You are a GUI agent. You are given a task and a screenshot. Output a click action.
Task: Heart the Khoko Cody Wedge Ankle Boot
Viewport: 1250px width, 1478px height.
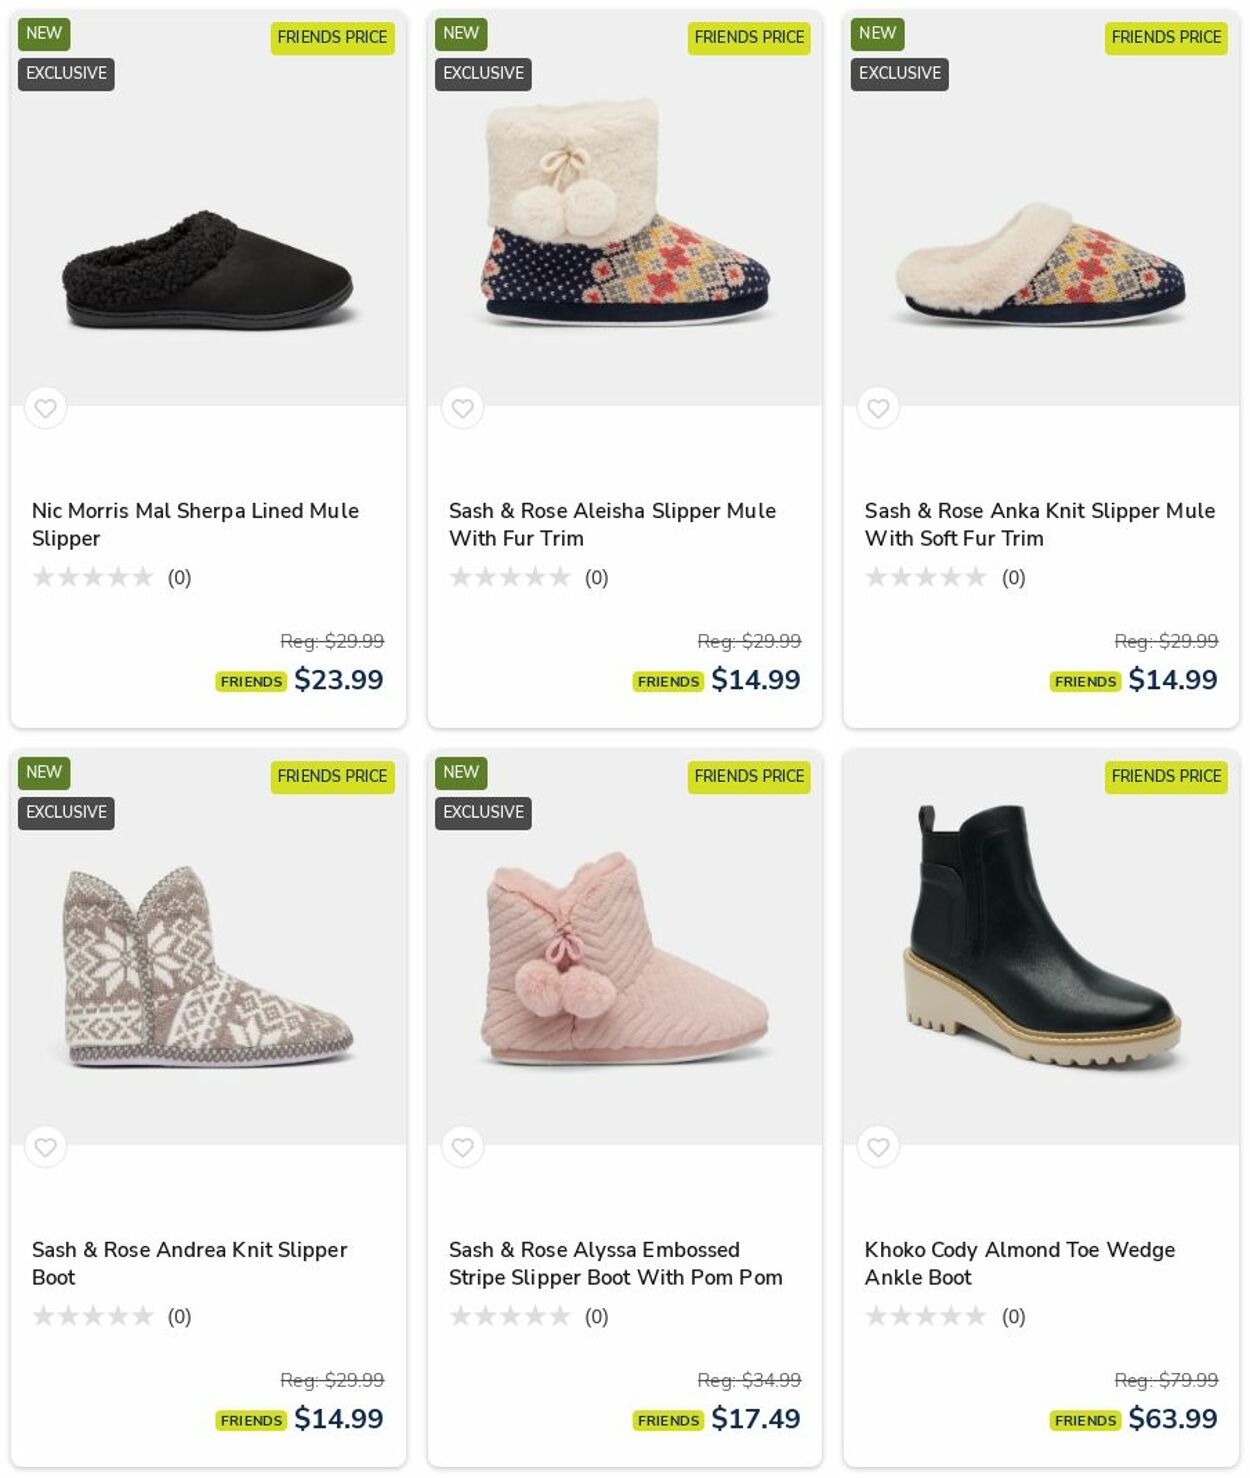point(878,1147)
